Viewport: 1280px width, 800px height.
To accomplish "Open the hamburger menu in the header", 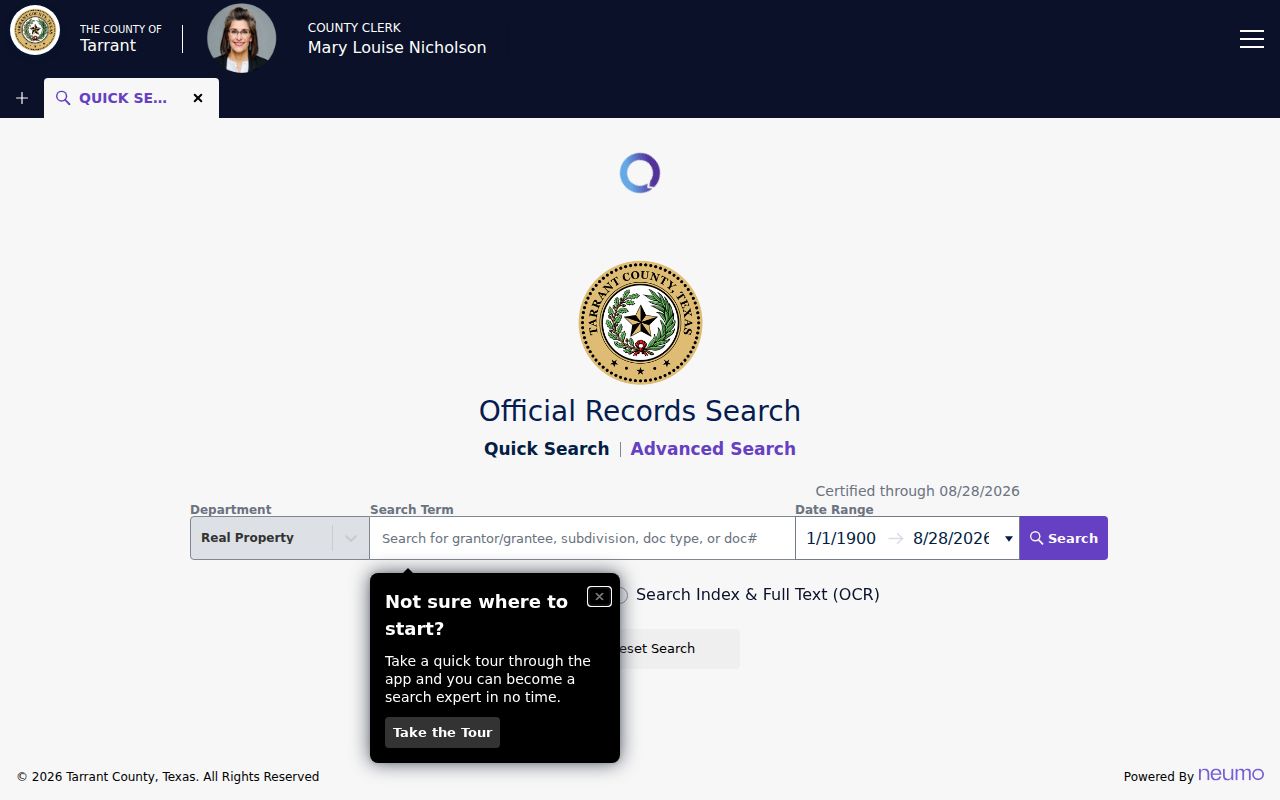I will (1251, 39).
